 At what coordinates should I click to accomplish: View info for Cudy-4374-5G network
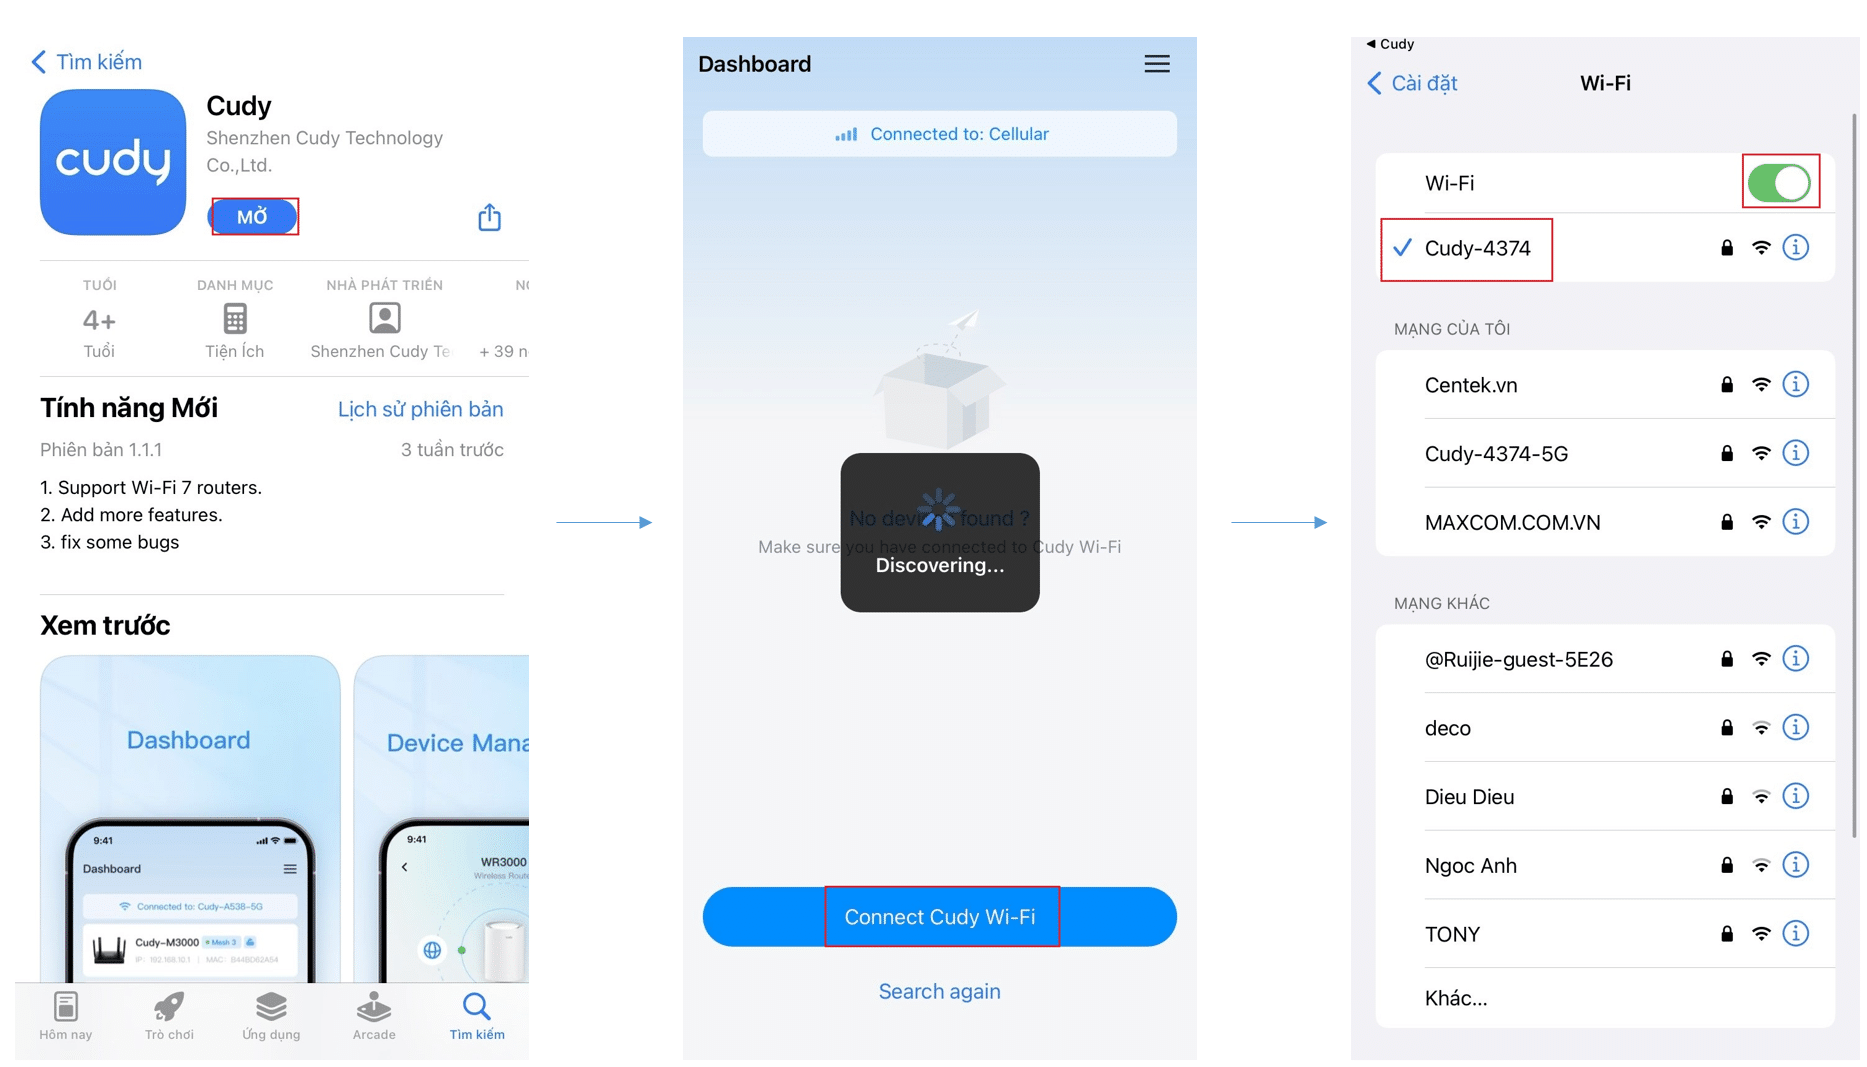[1796, 453]
